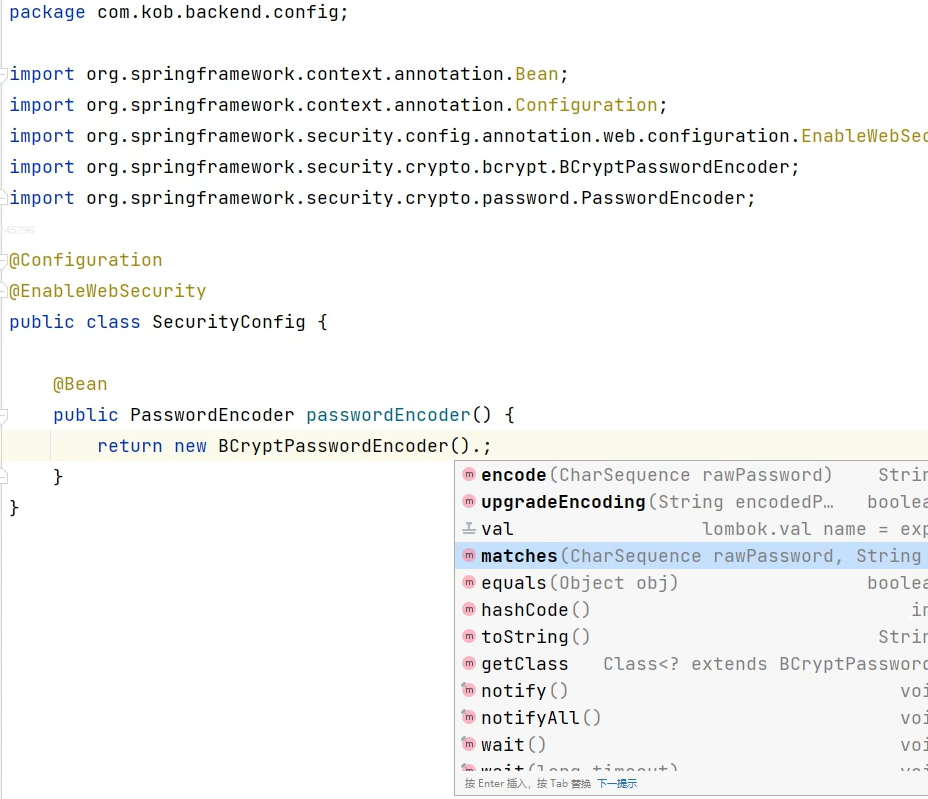Viewport: 928px width, 799px height.
Task: Choose wait() from completion list
Action: coord(691,745)
